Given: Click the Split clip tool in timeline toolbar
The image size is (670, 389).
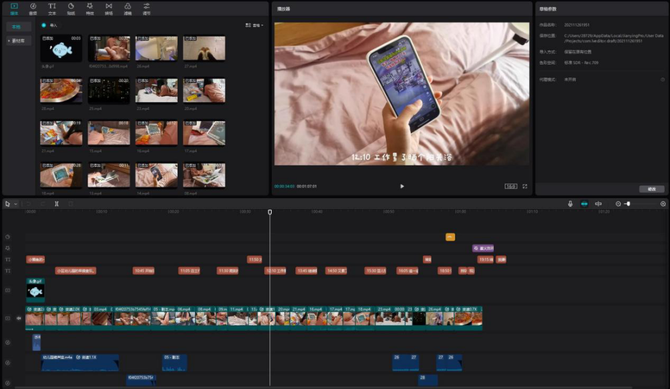Looking at the screenshot, I should [56, 204].
